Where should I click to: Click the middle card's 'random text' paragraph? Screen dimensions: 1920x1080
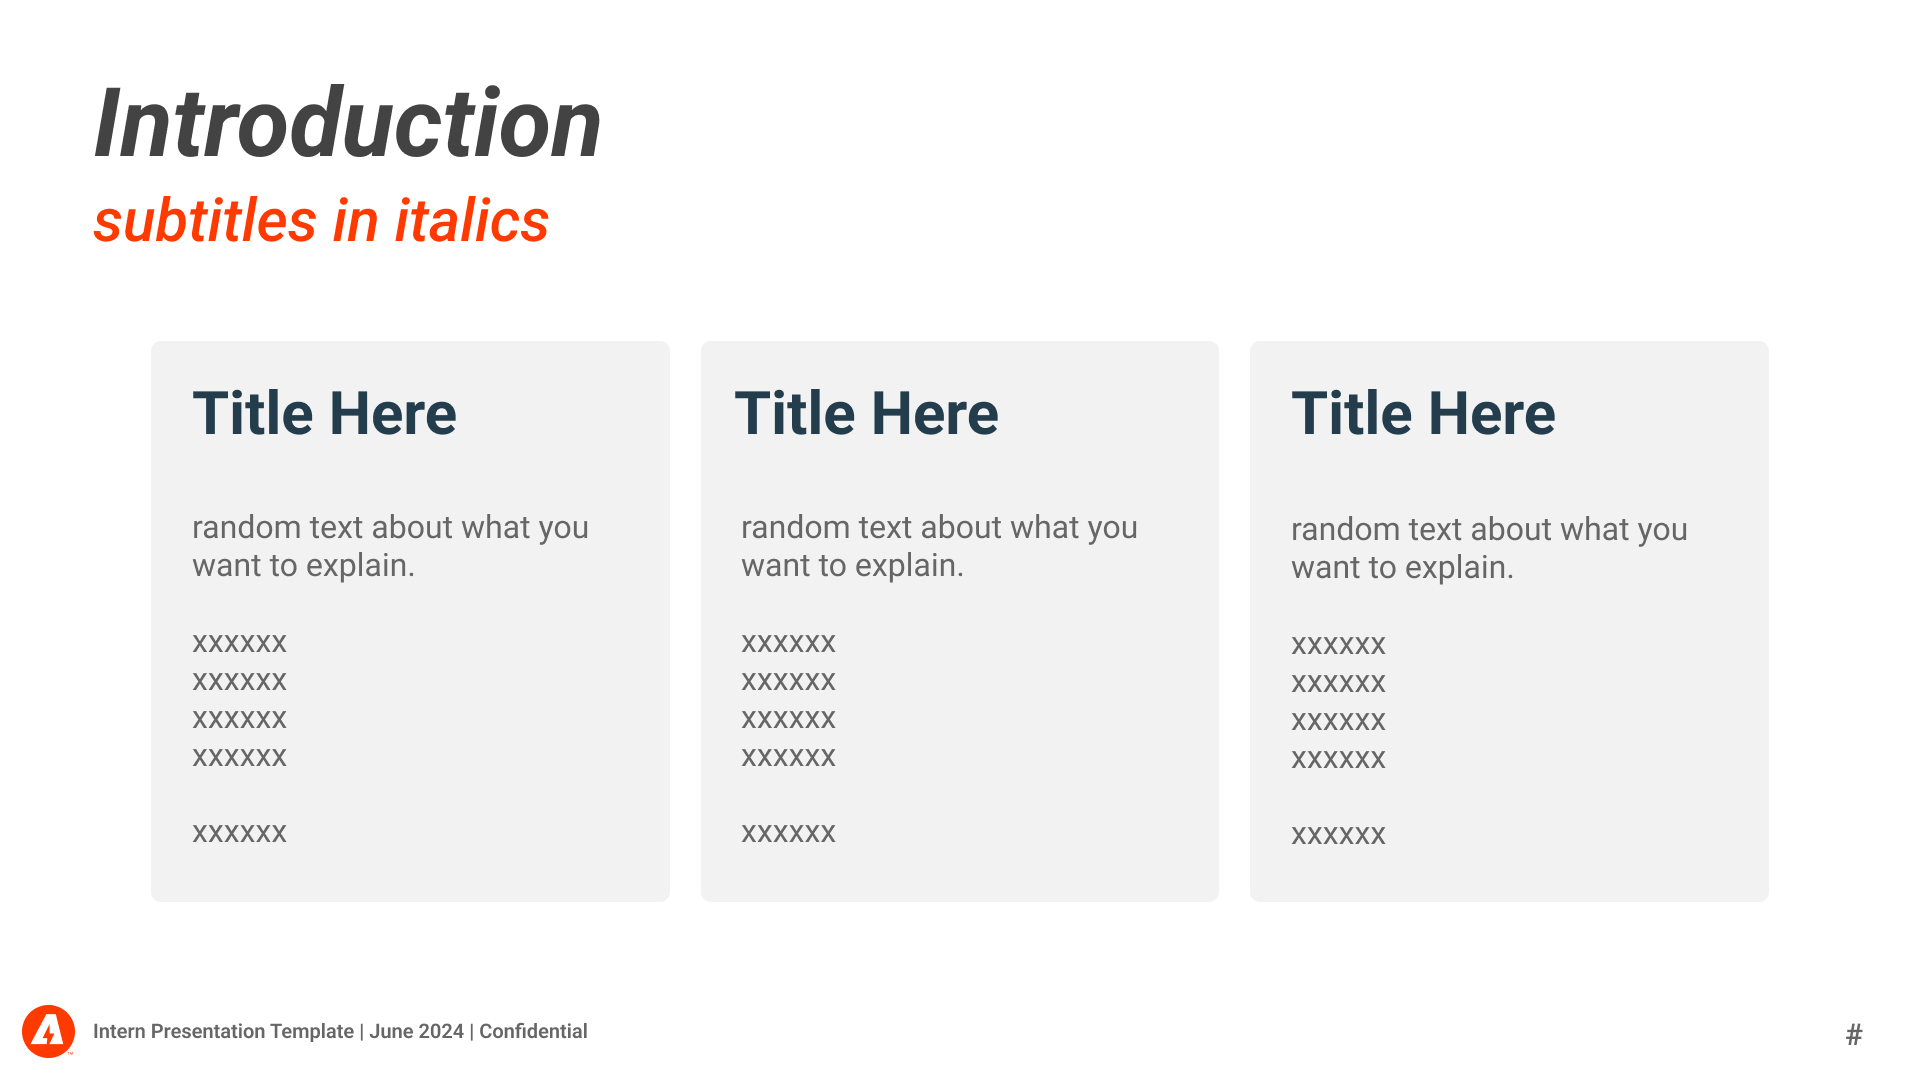point(939,546)
